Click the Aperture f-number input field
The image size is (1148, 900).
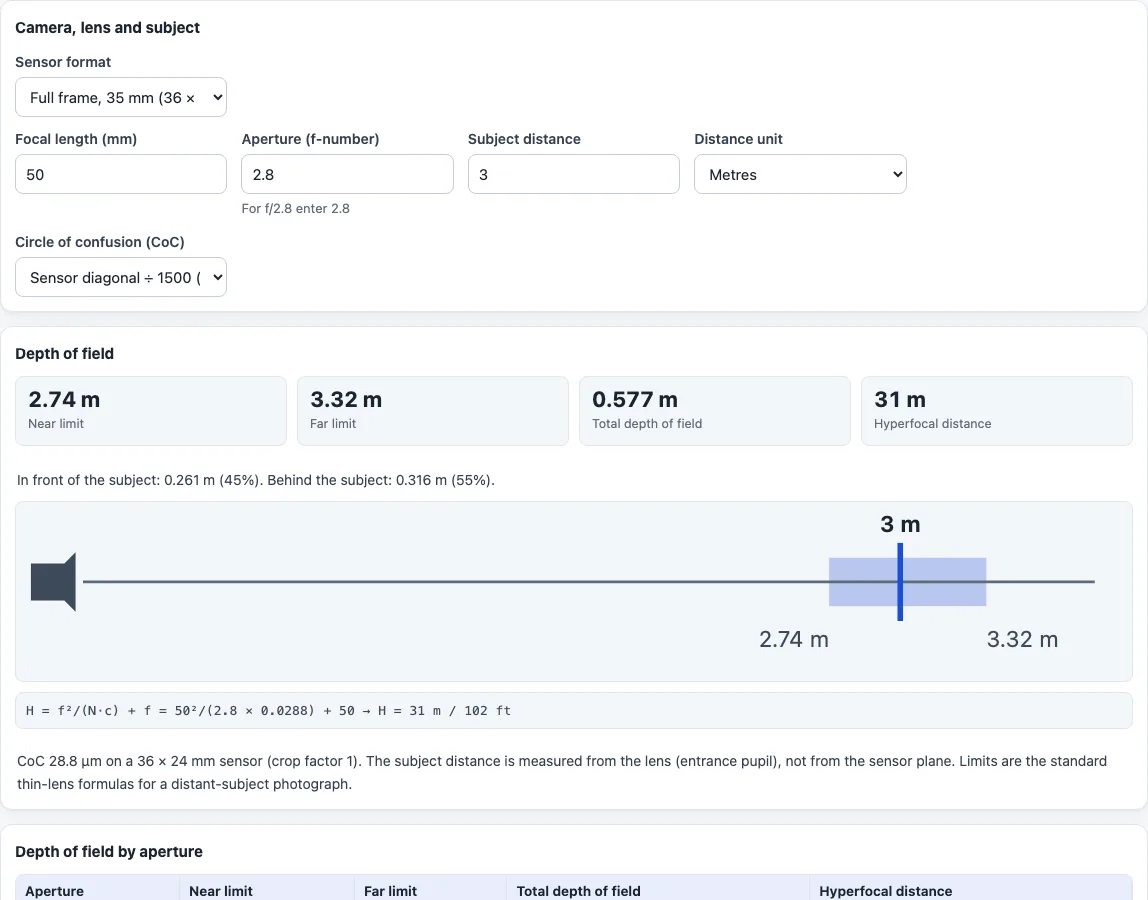click(x=347, y=174)
